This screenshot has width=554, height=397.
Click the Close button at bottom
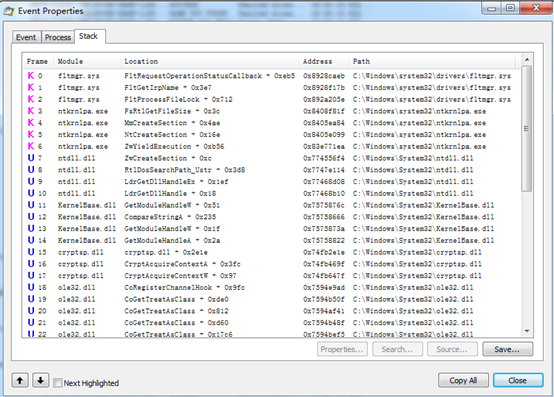518,380
